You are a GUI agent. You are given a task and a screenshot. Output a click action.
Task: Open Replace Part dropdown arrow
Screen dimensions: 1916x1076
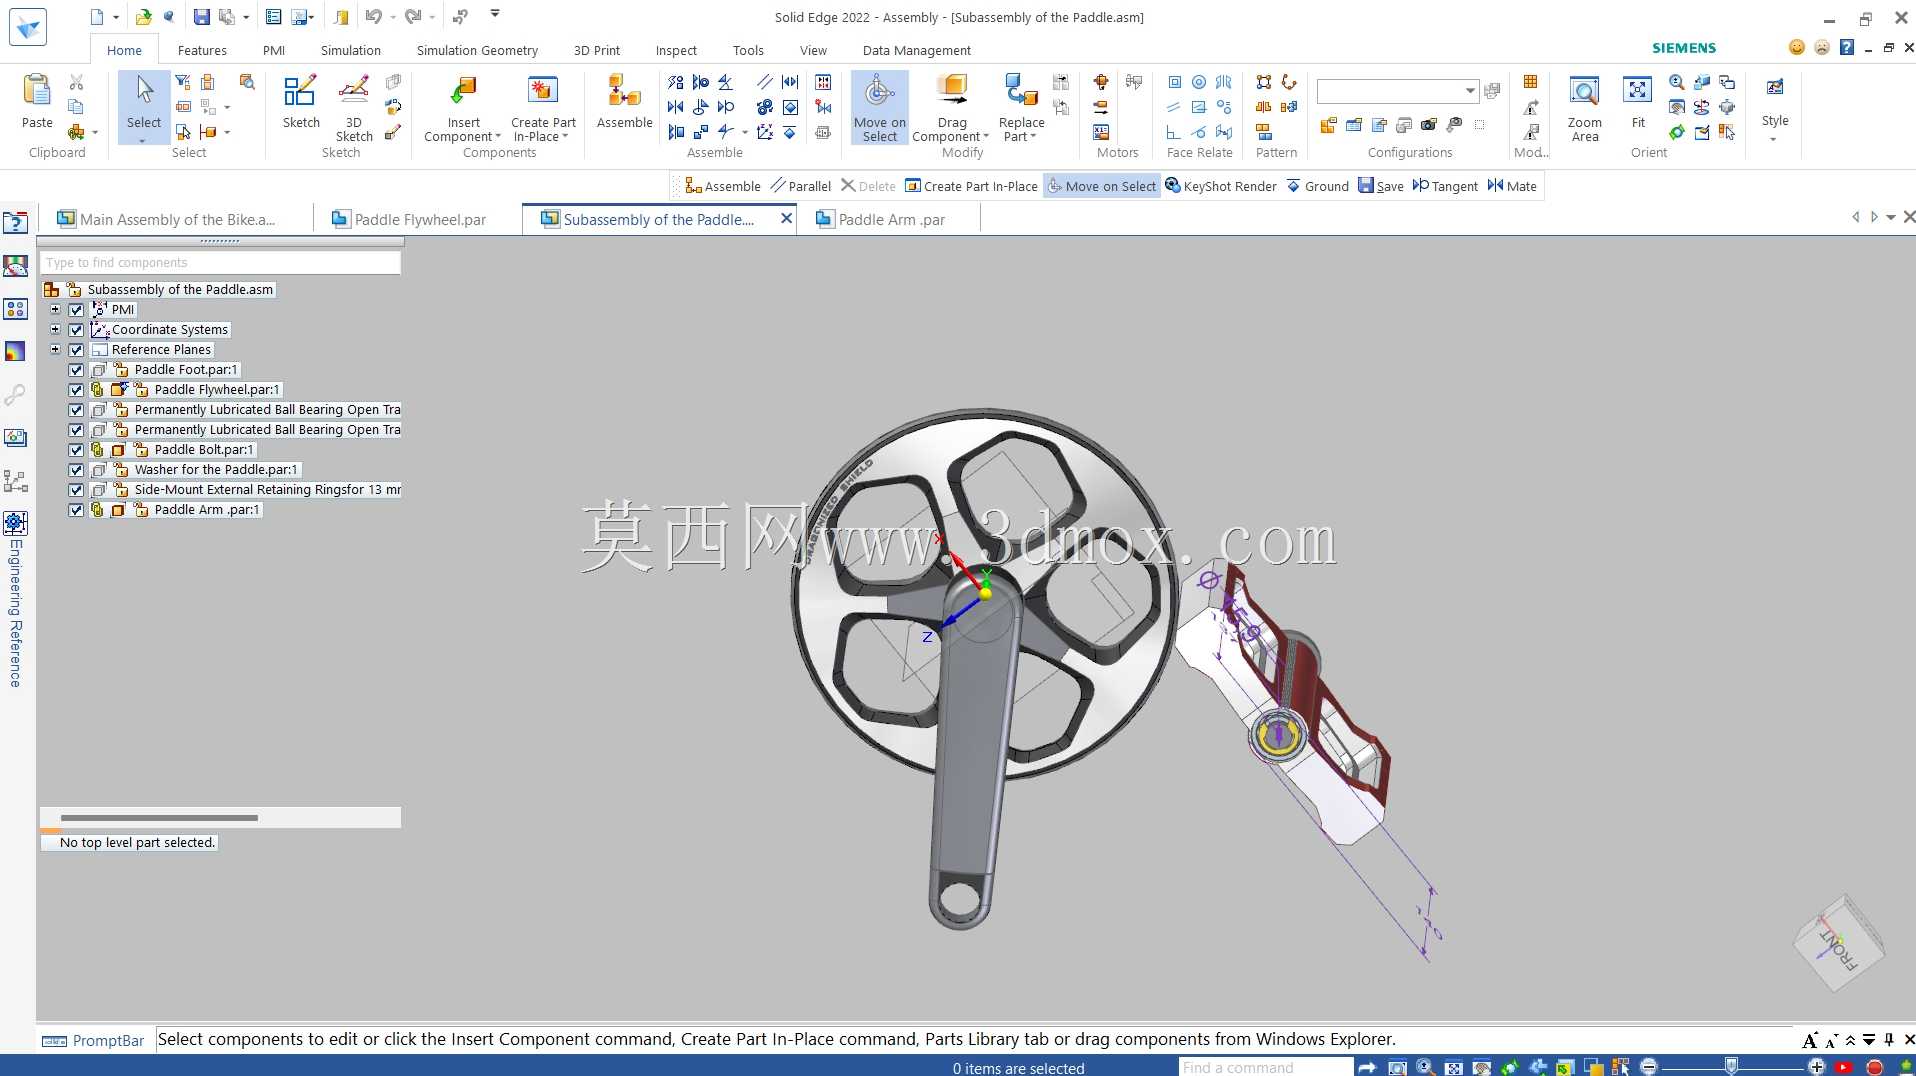(x=1033, y=137)
